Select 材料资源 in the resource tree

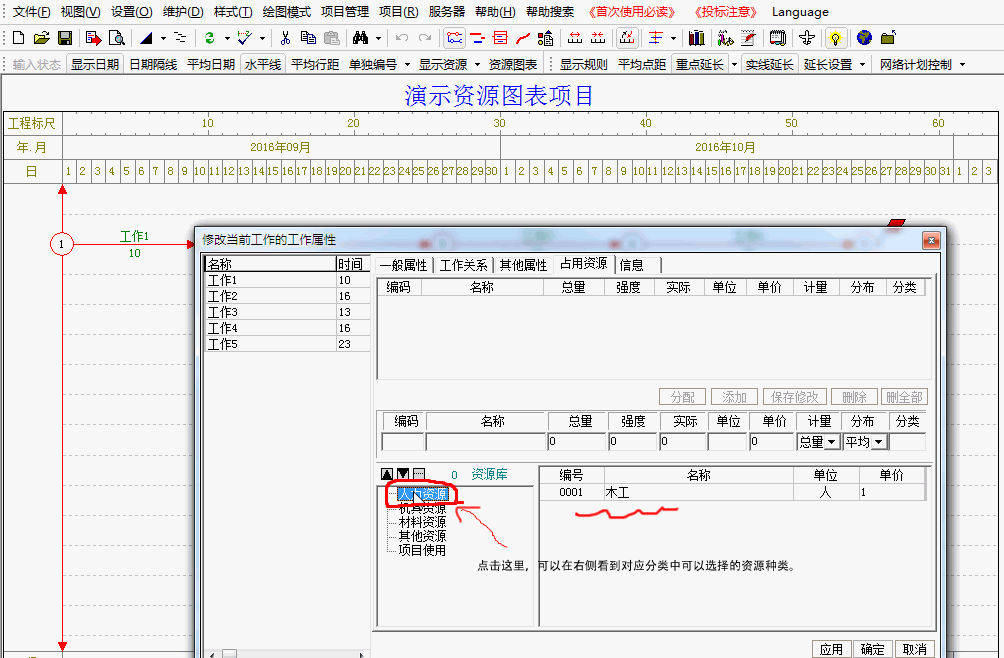click(422, 522)
